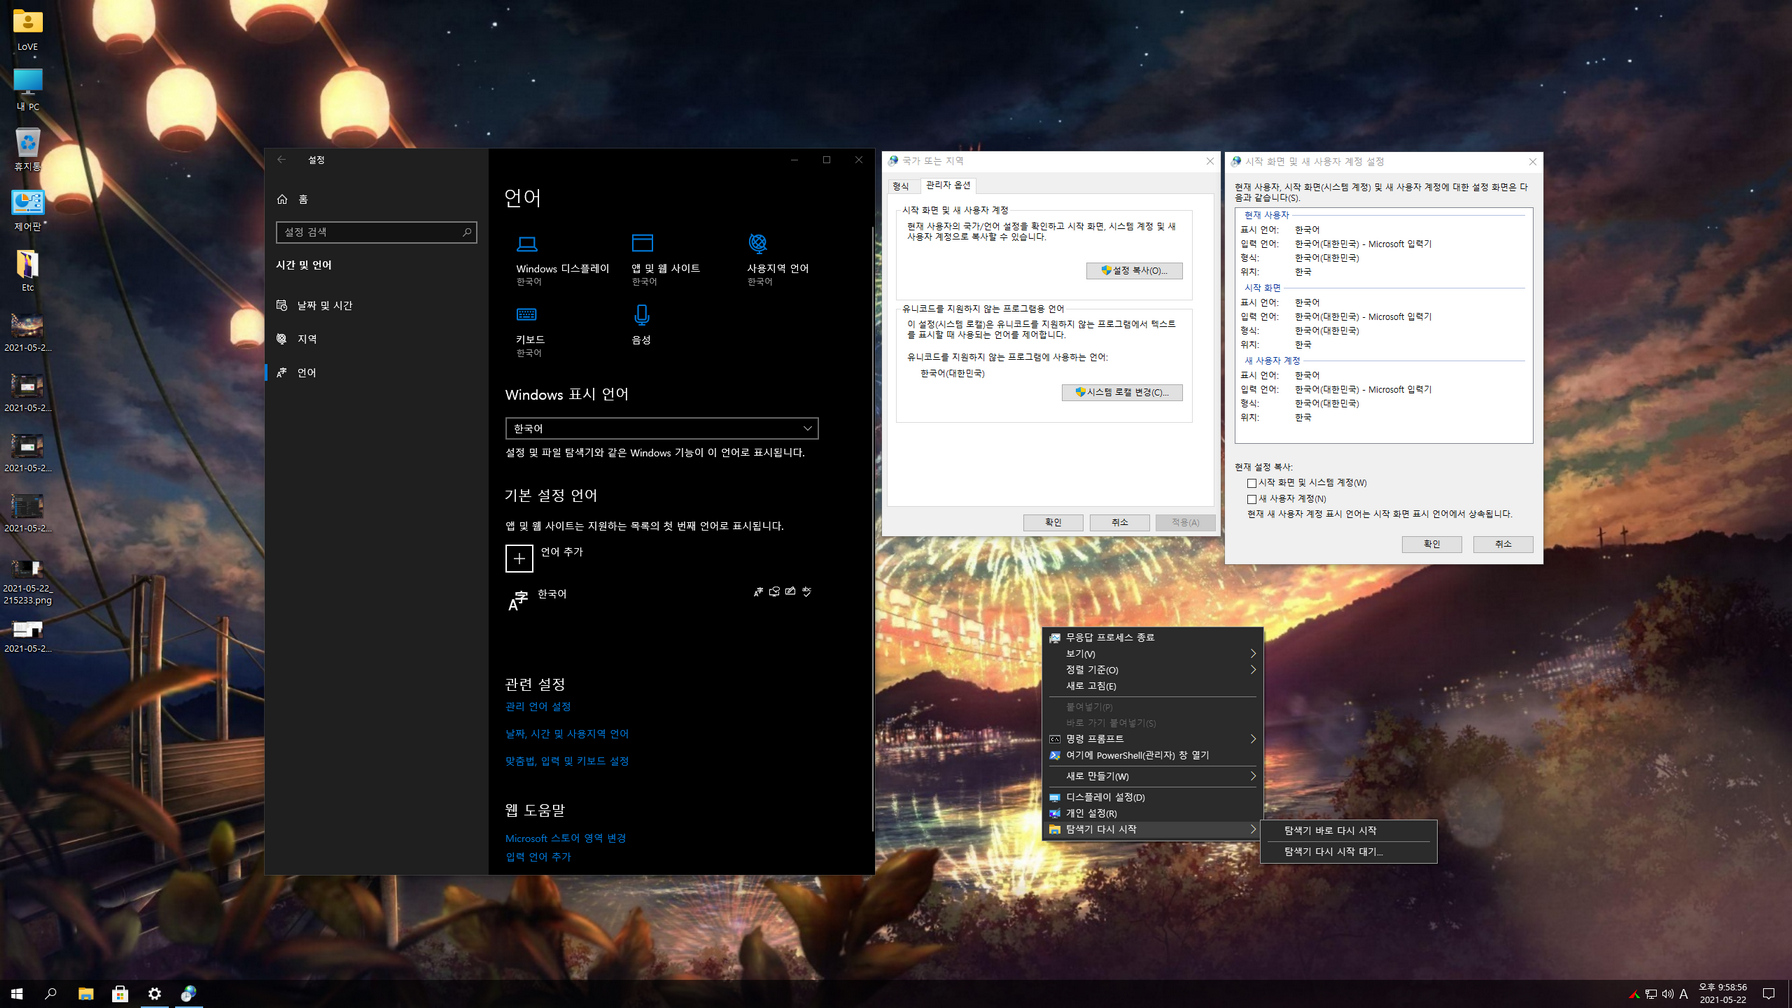
Task: Open the 앱 및 웹 사이트 language icon
Action: (x=642, y=243)
